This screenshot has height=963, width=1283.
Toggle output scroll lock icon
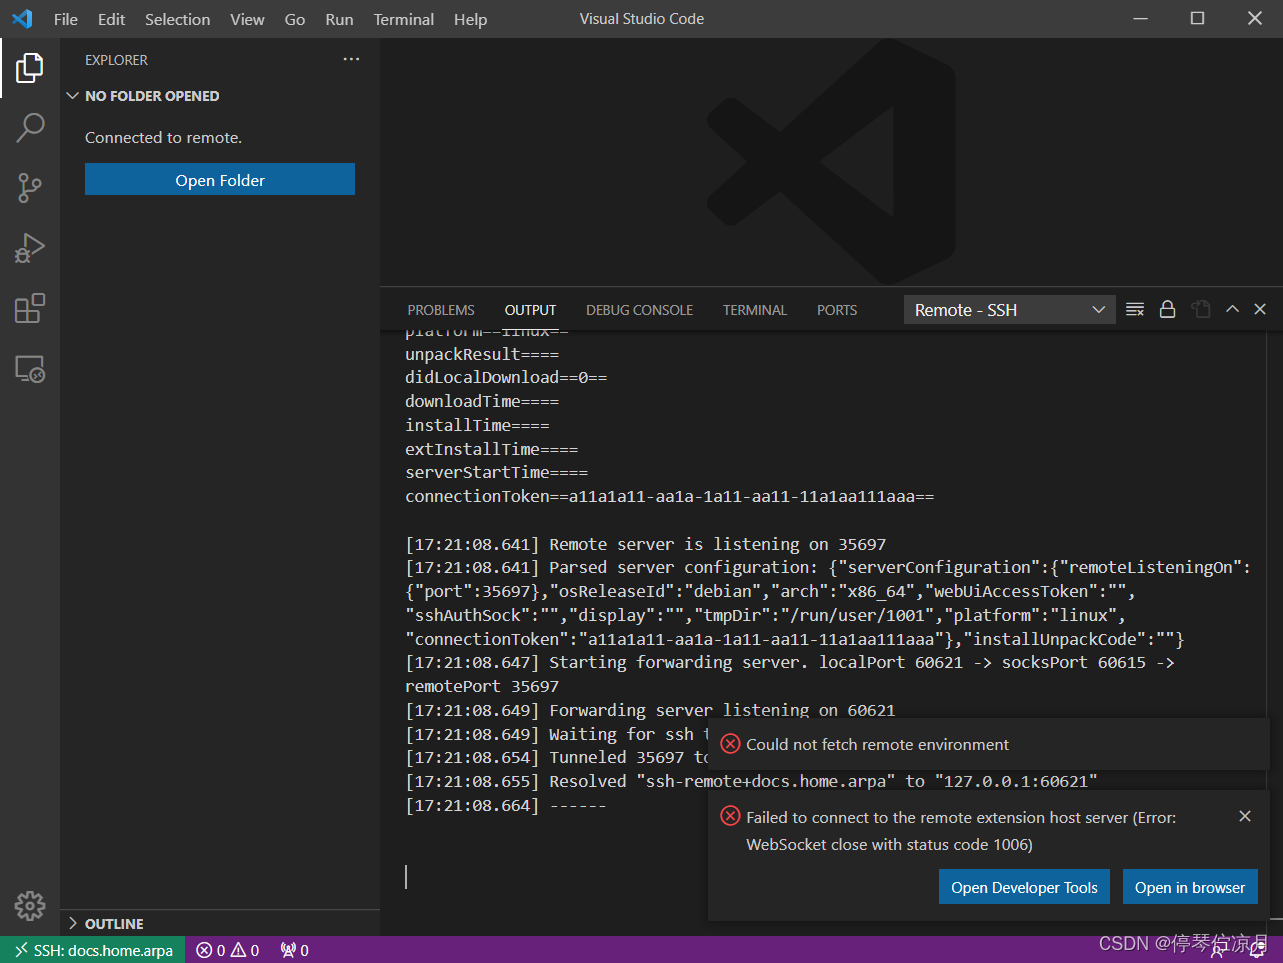click(x=1167, y=310)
